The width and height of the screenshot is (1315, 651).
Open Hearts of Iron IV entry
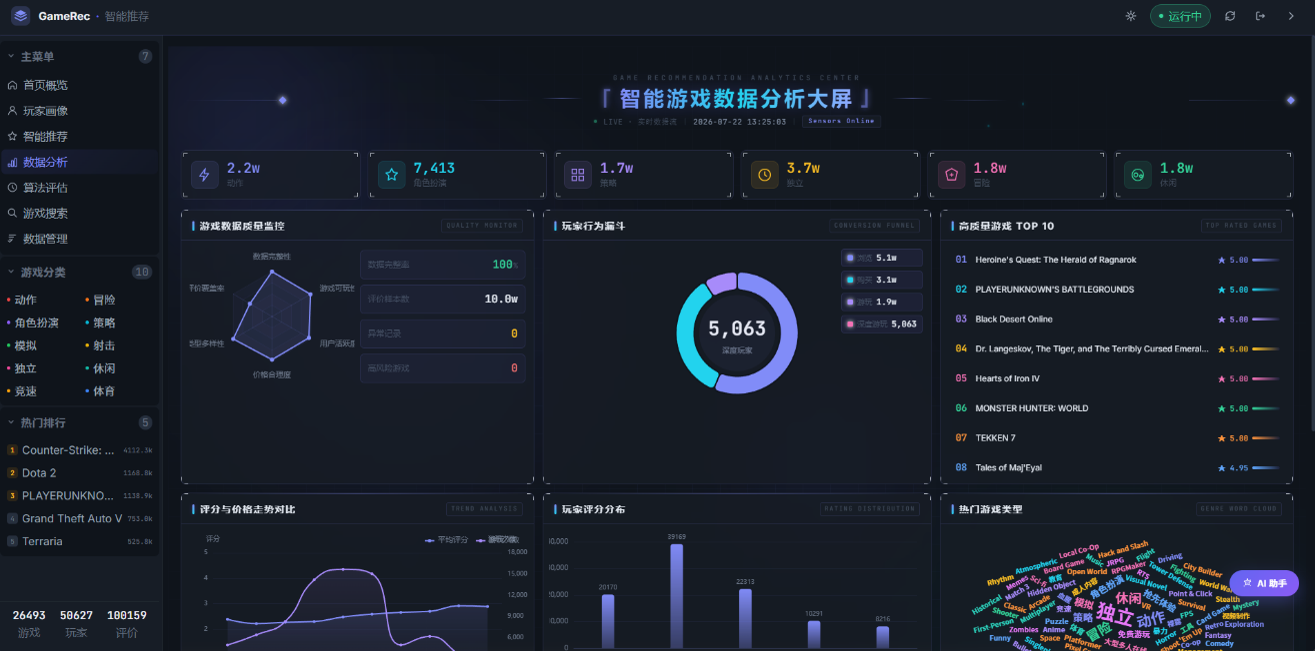pyautogui.click(x=1117, y=379)
